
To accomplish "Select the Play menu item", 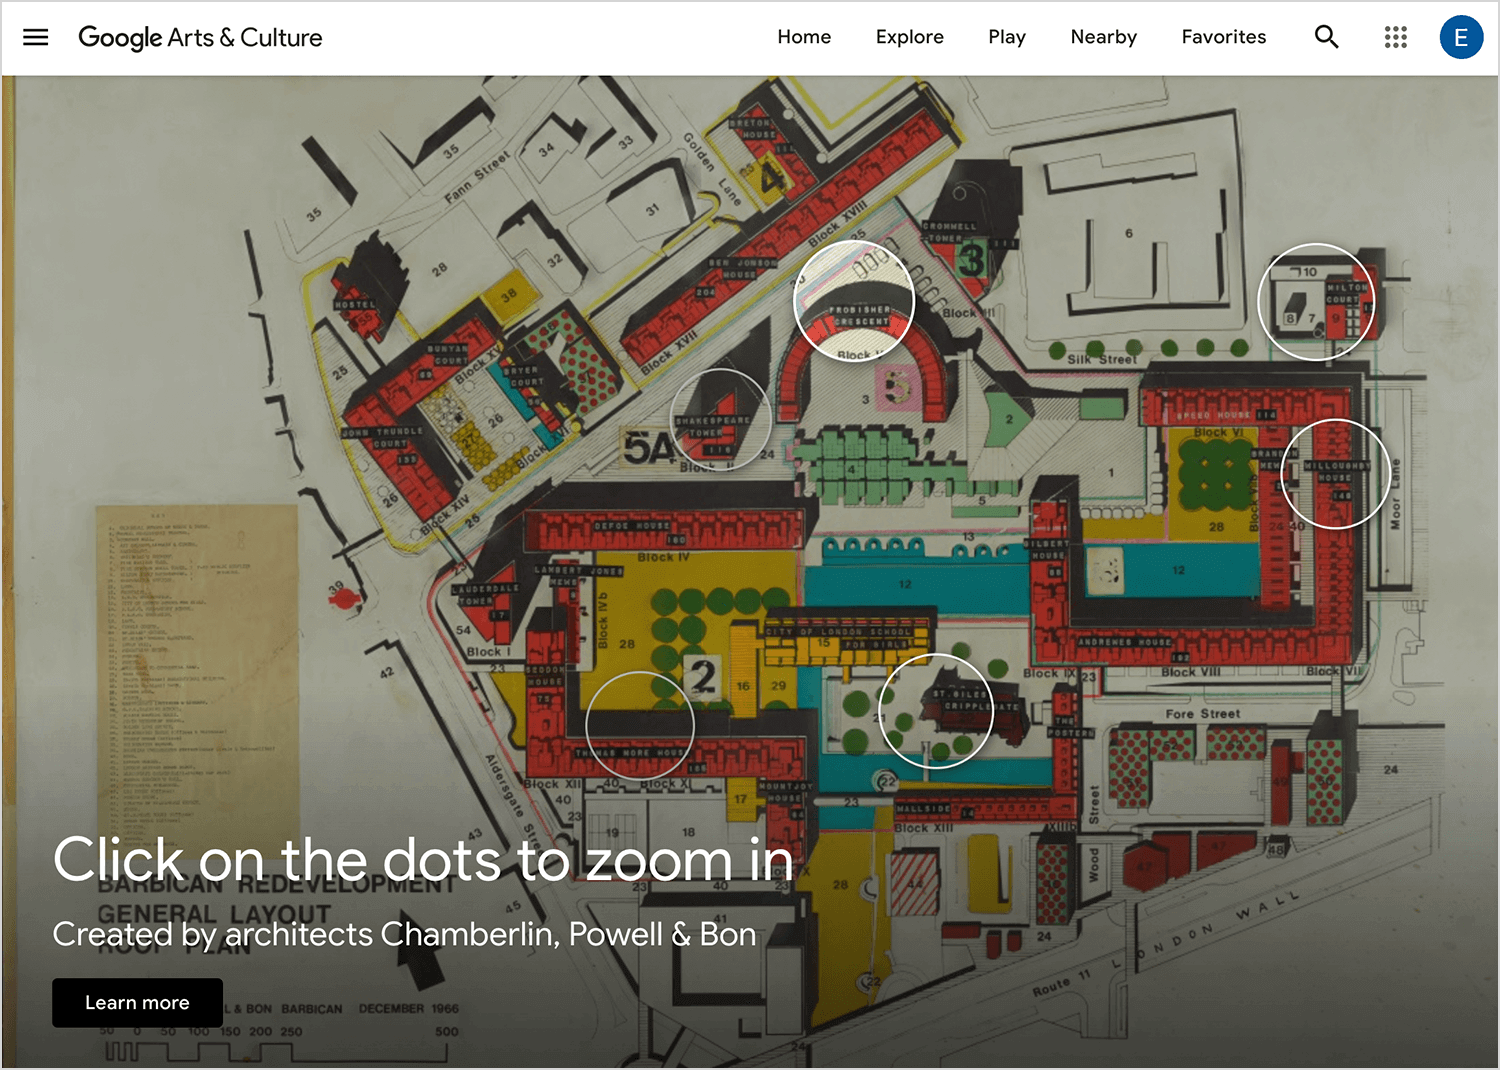I will (x=1007, y=37).
